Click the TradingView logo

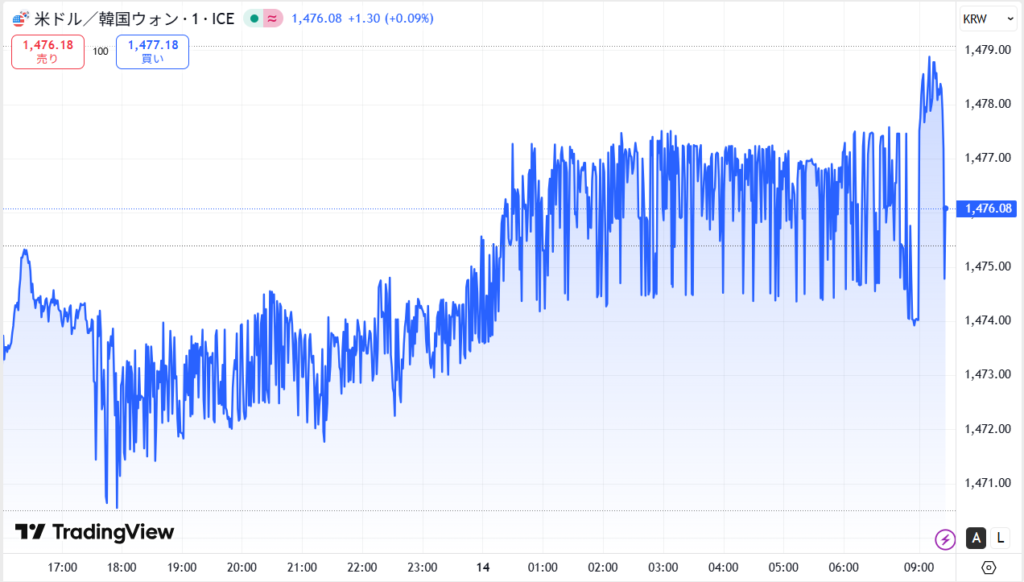(94, 532)
